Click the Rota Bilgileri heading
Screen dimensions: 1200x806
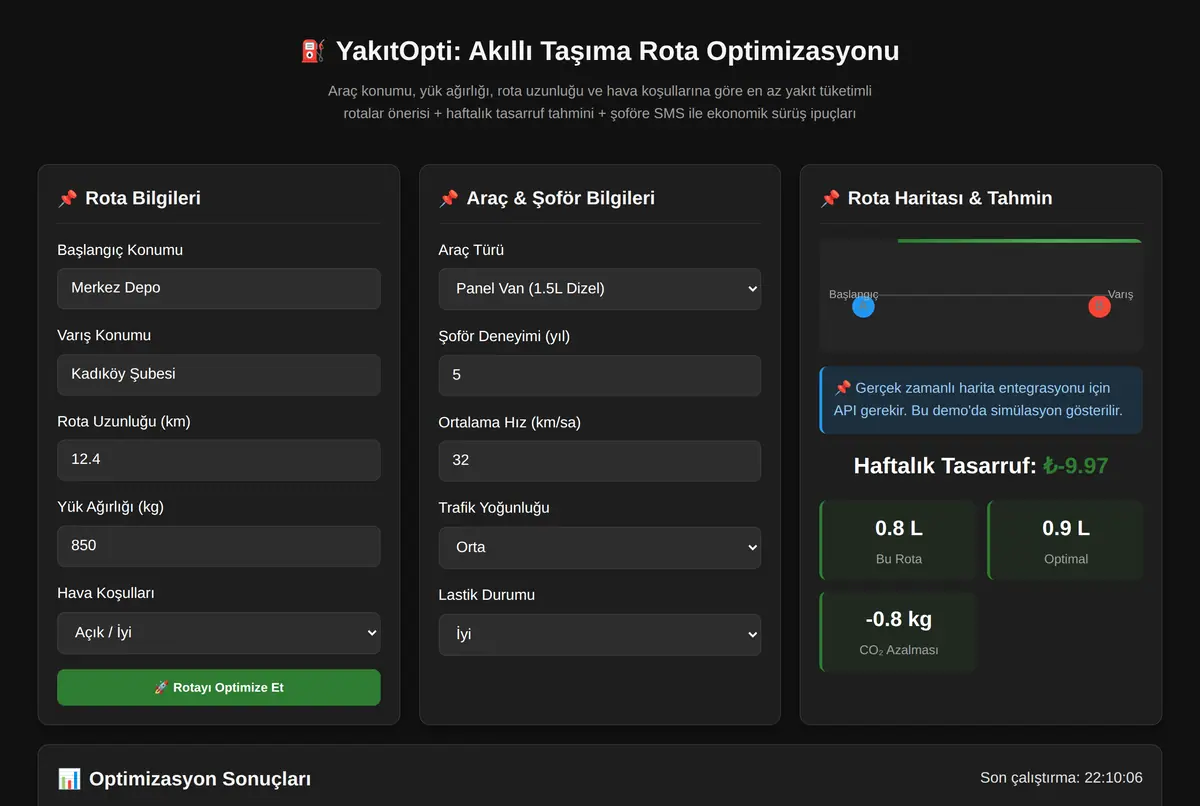click(x=143, y=199)
